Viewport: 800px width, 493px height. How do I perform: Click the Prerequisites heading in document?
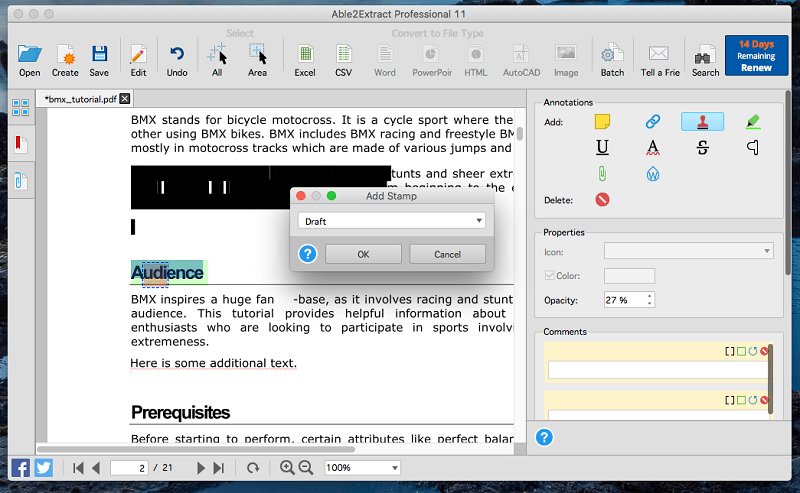point(180,412)
